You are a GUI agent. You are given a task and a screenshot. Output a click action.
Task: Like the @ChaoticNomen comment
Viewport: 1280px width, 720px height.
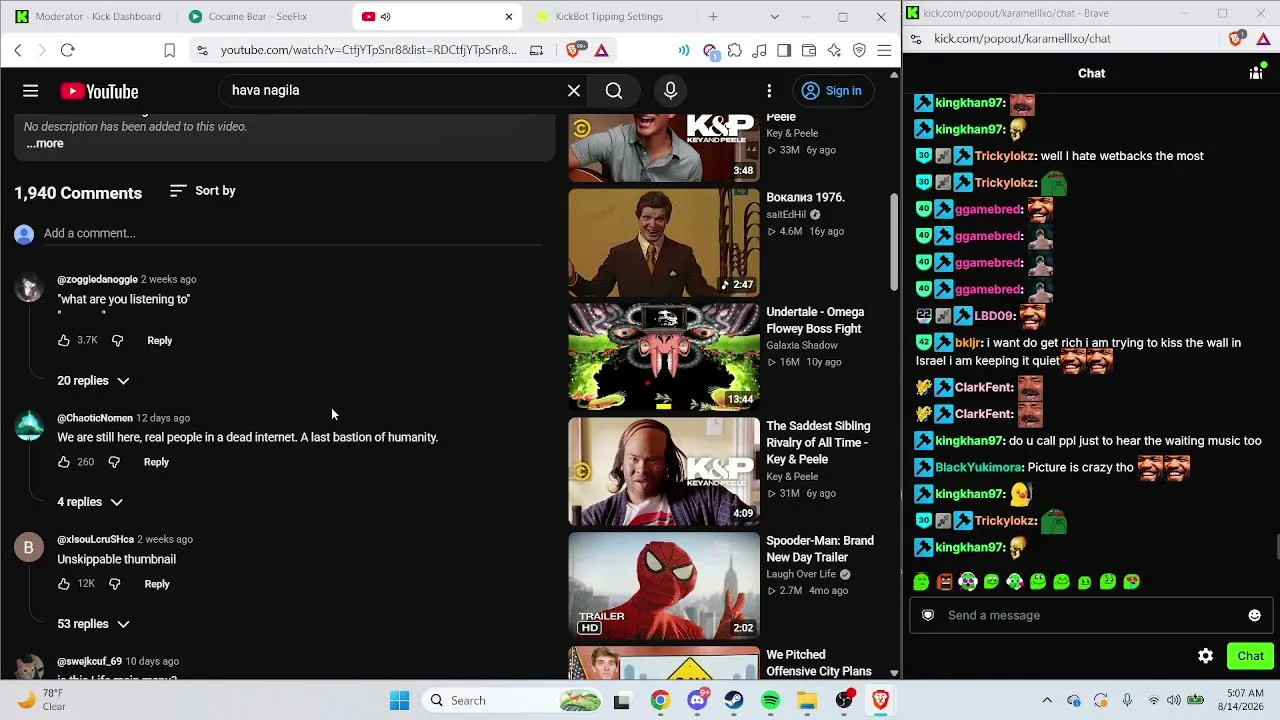(64, 462)
